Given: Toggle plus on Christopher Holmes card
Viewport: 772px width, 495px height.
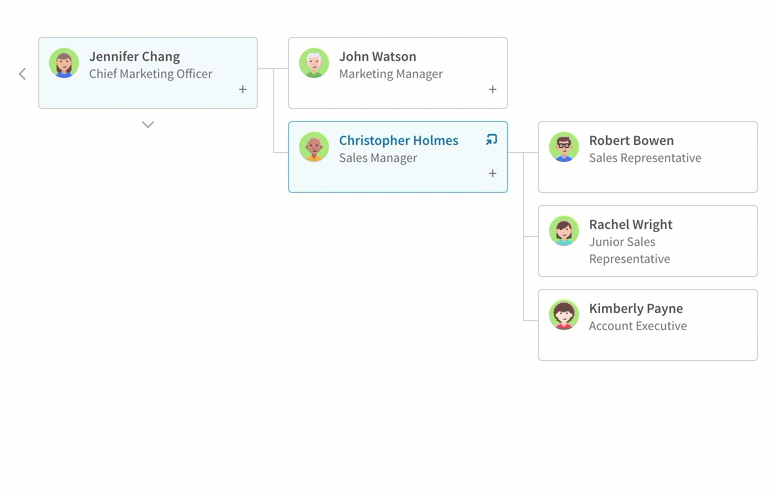Looking at the screenshot, I should [492, 173].
